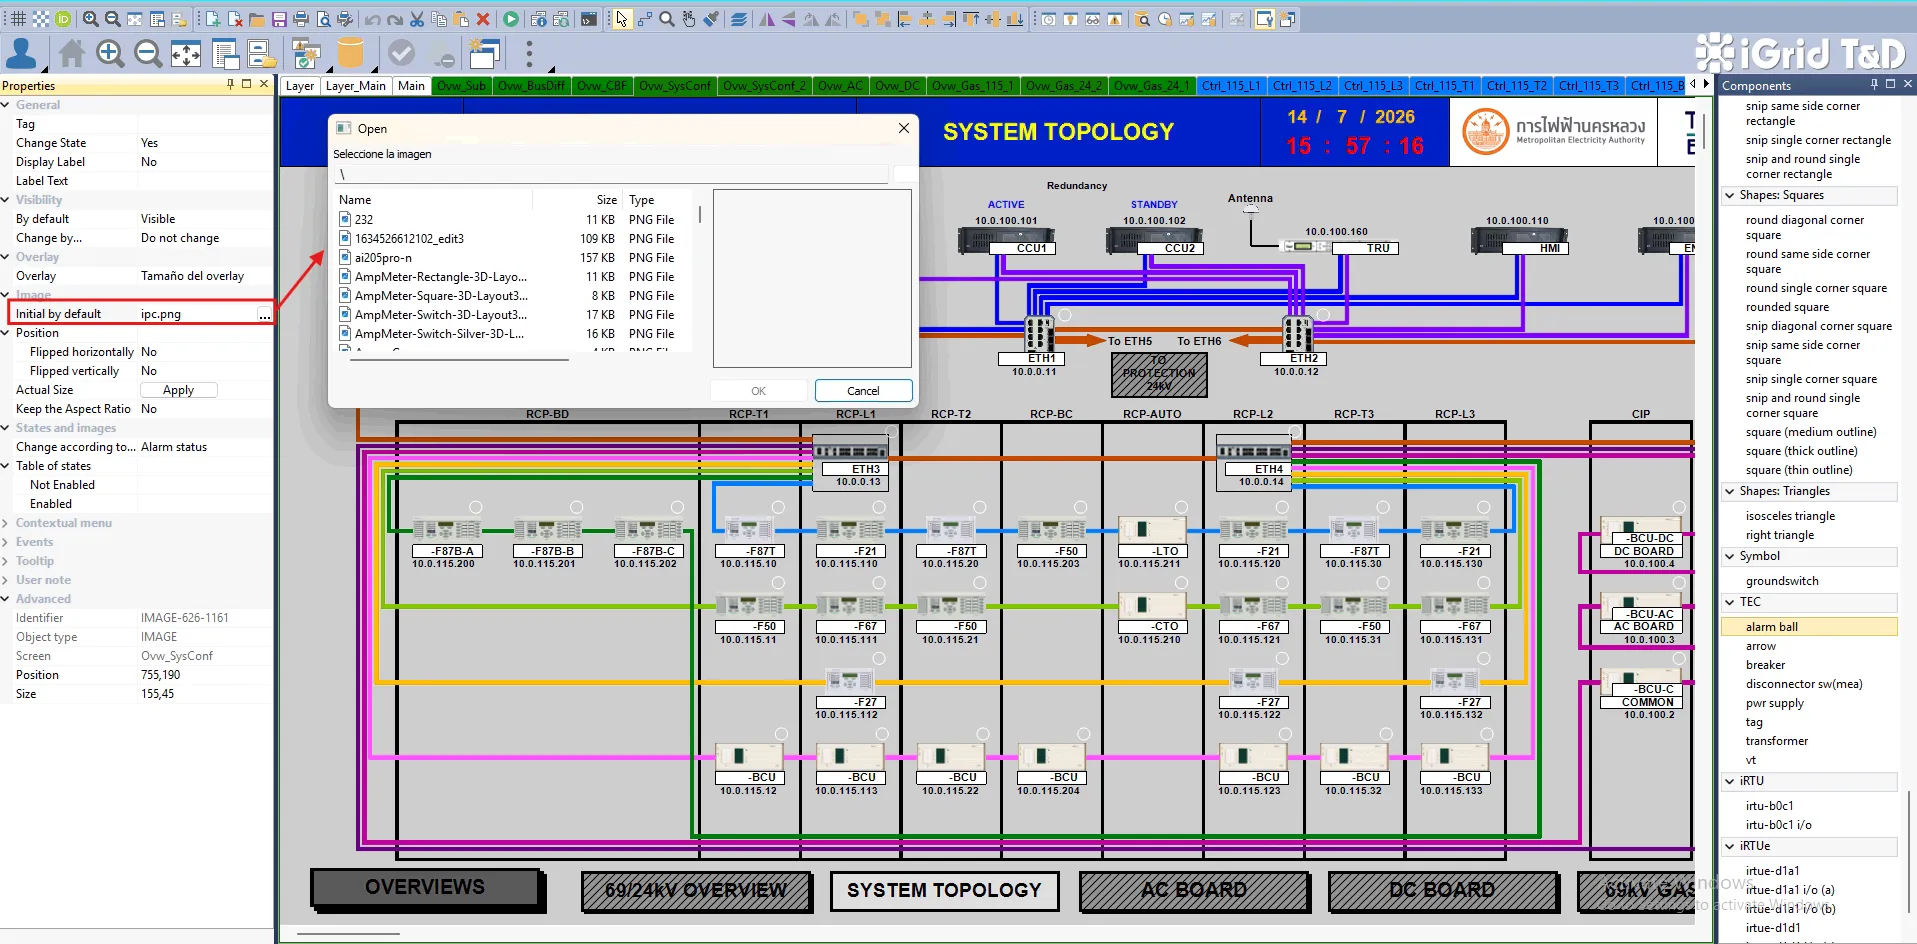Viewport: 1917px width, 944px height.
Task: Expand the Contextual menu section
Action: [6, 523]
